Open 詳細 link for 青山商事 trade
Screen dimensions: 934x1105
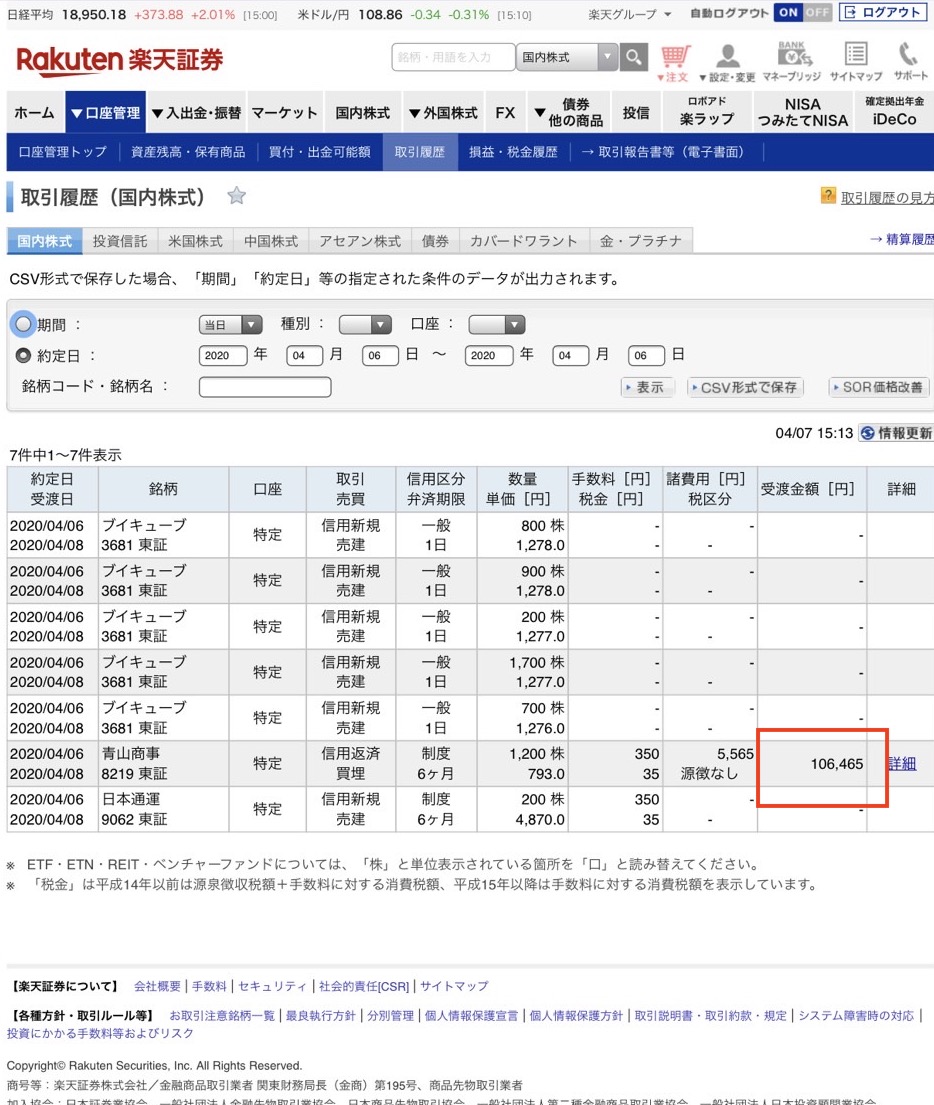tap(901, 763)
